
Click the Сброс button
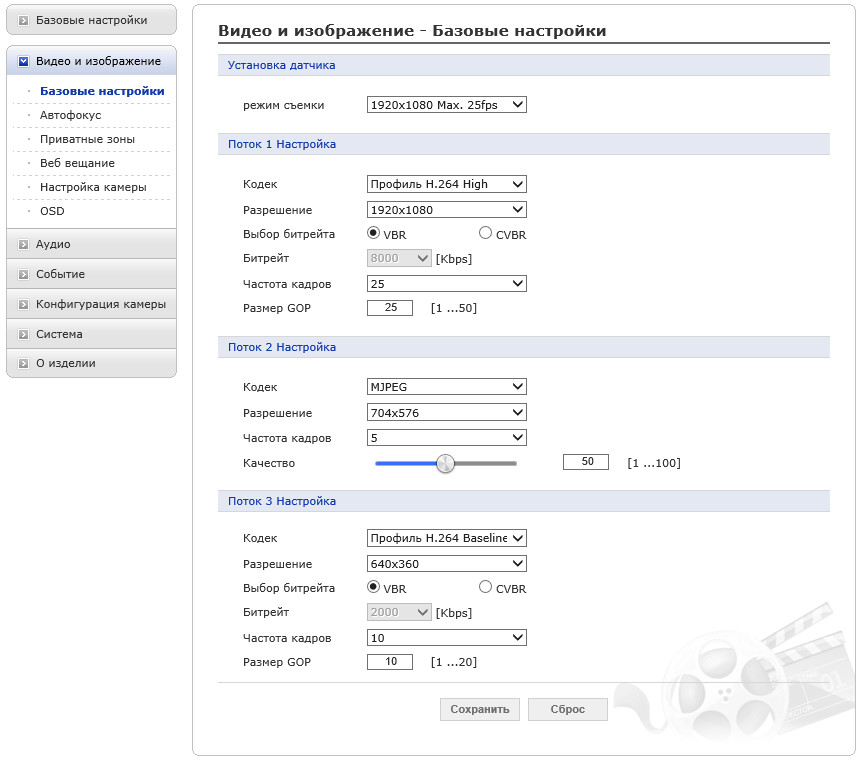click(567, 709)
